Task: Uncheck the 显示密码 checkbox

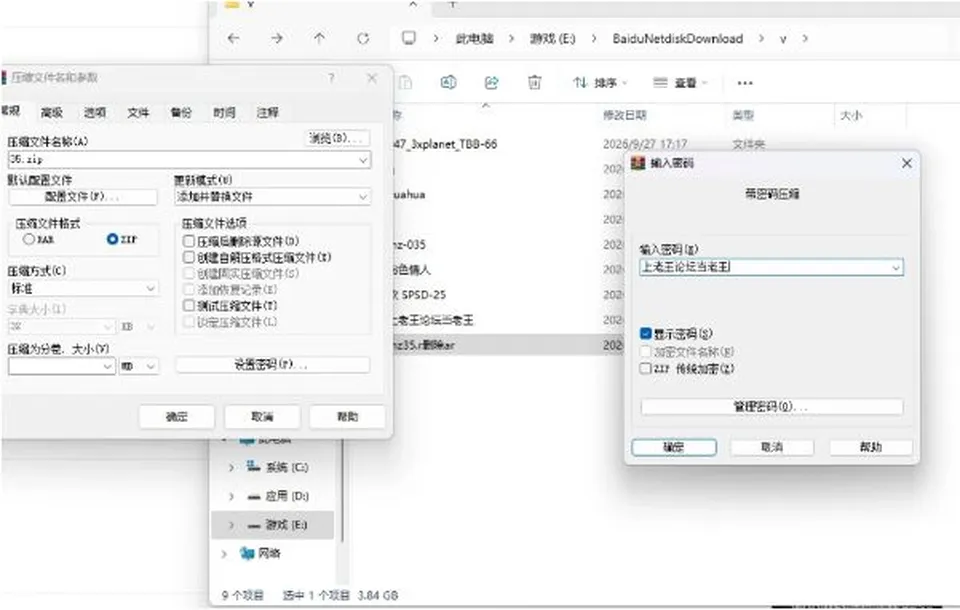Action: tap(645, 334)
